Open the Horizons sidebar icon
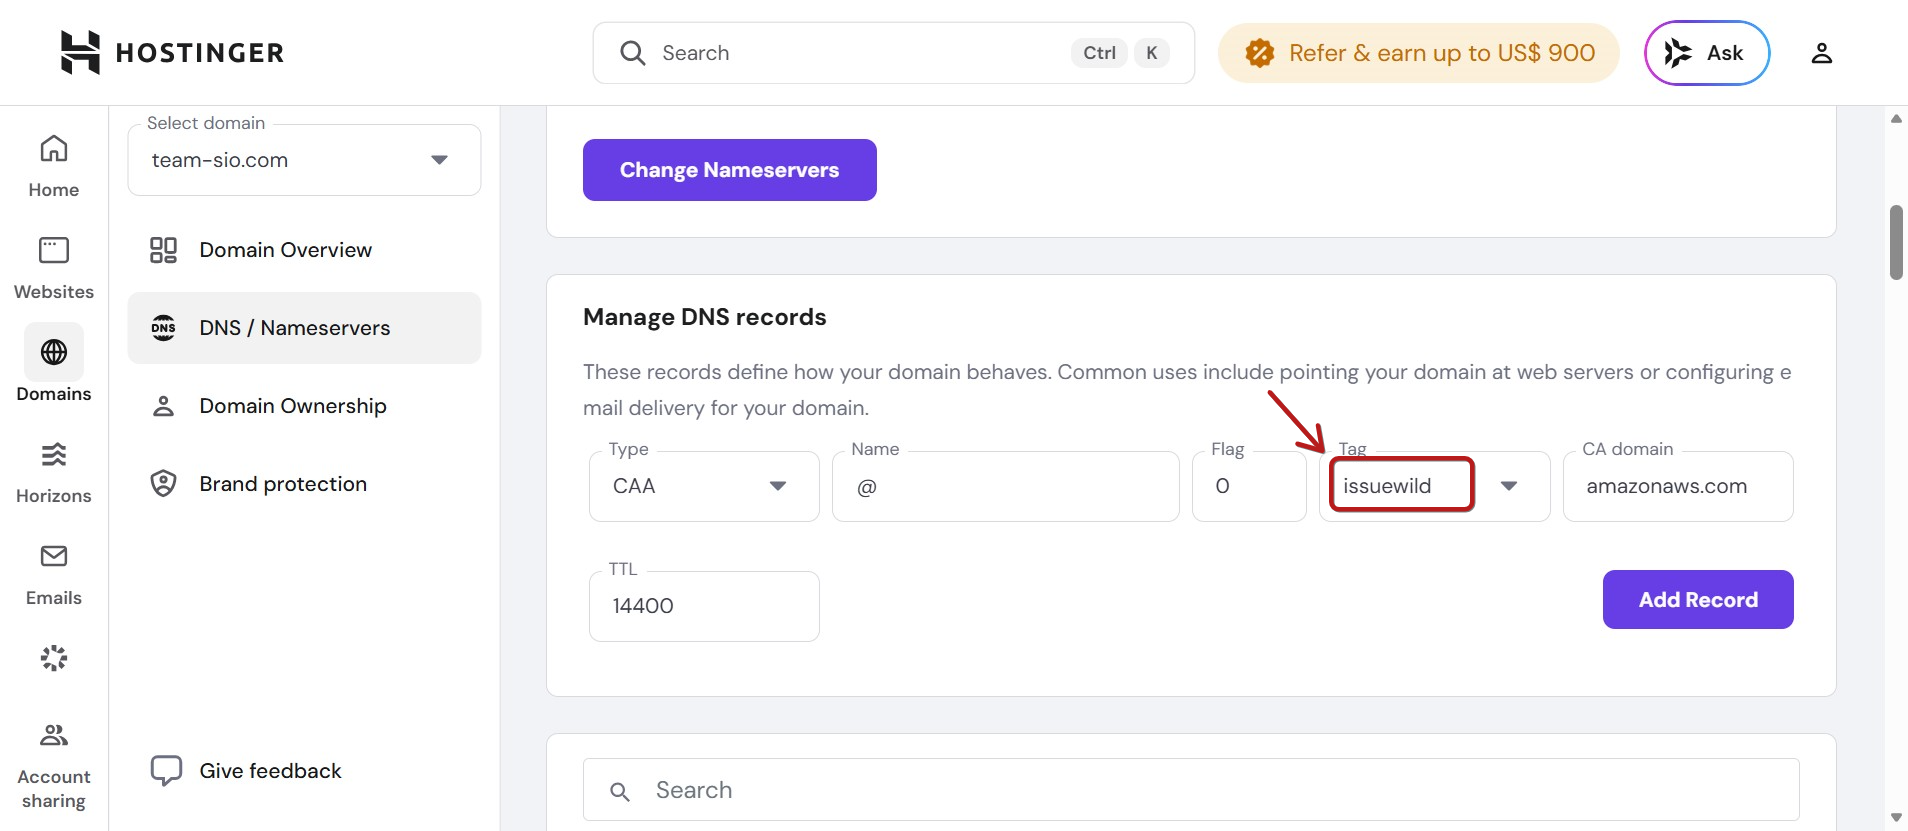This screenshot has width=1908, height=831. [54, 472]
